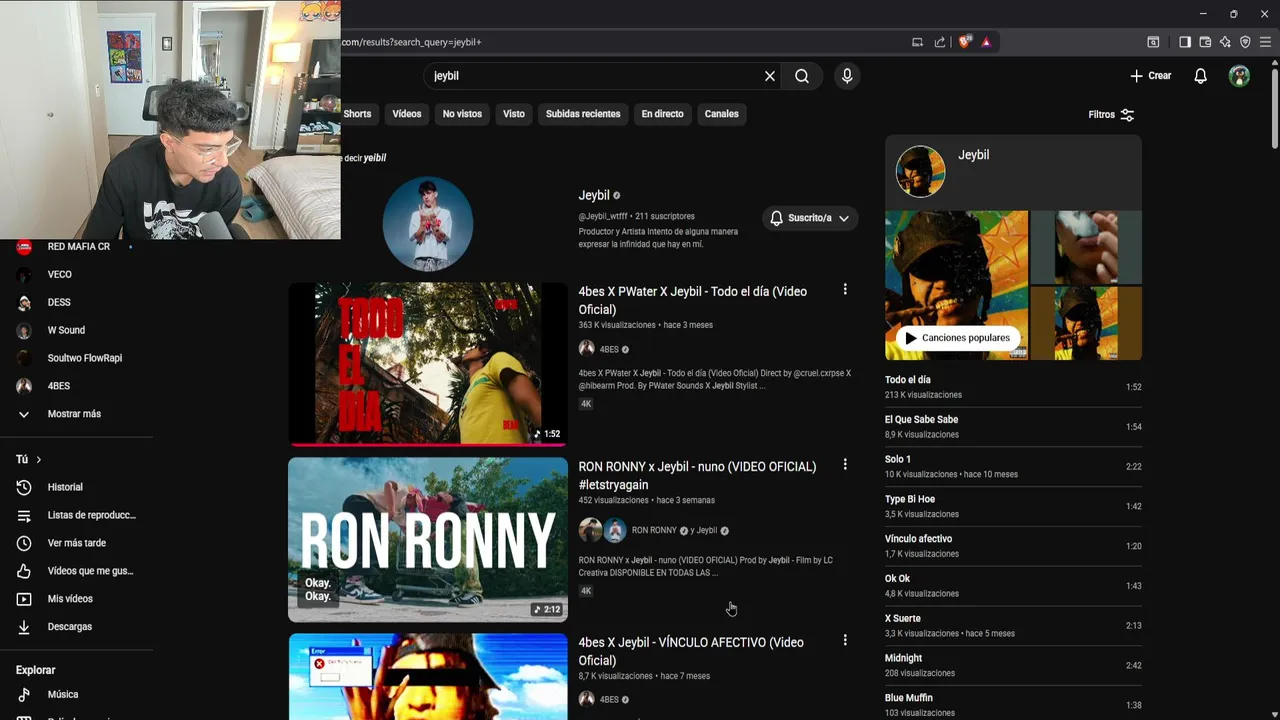The width and height of the screenshot is (1280, 720).
Task: Play the RON RONNY video thumbnail
Action: (x=428, y=540)
